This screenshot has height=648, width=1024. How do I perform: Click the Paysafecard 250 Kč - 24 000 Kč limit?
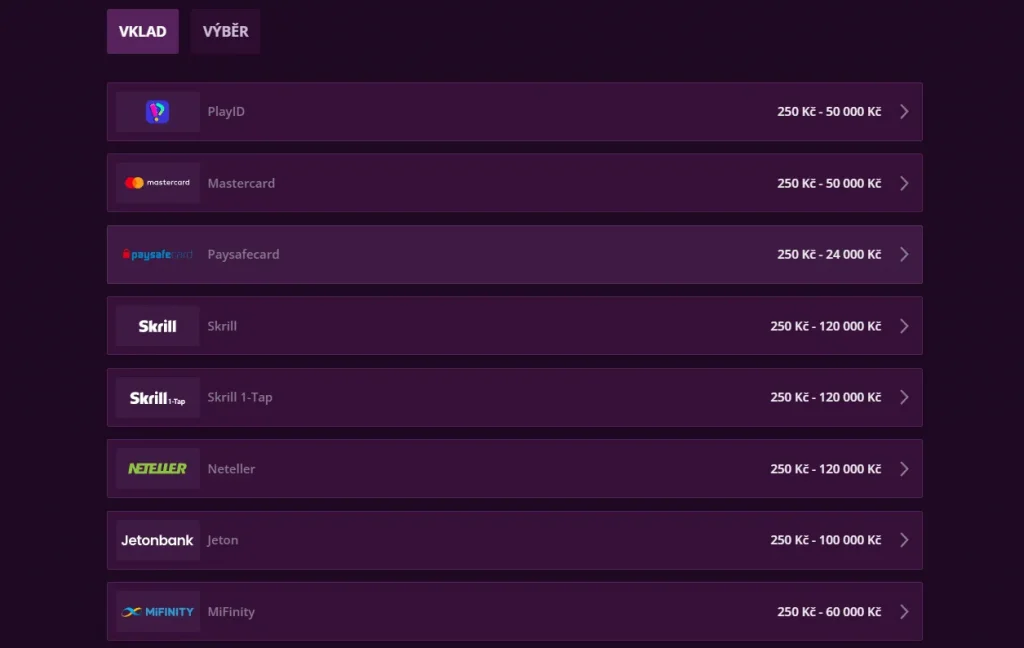click(x=829, y=255)
